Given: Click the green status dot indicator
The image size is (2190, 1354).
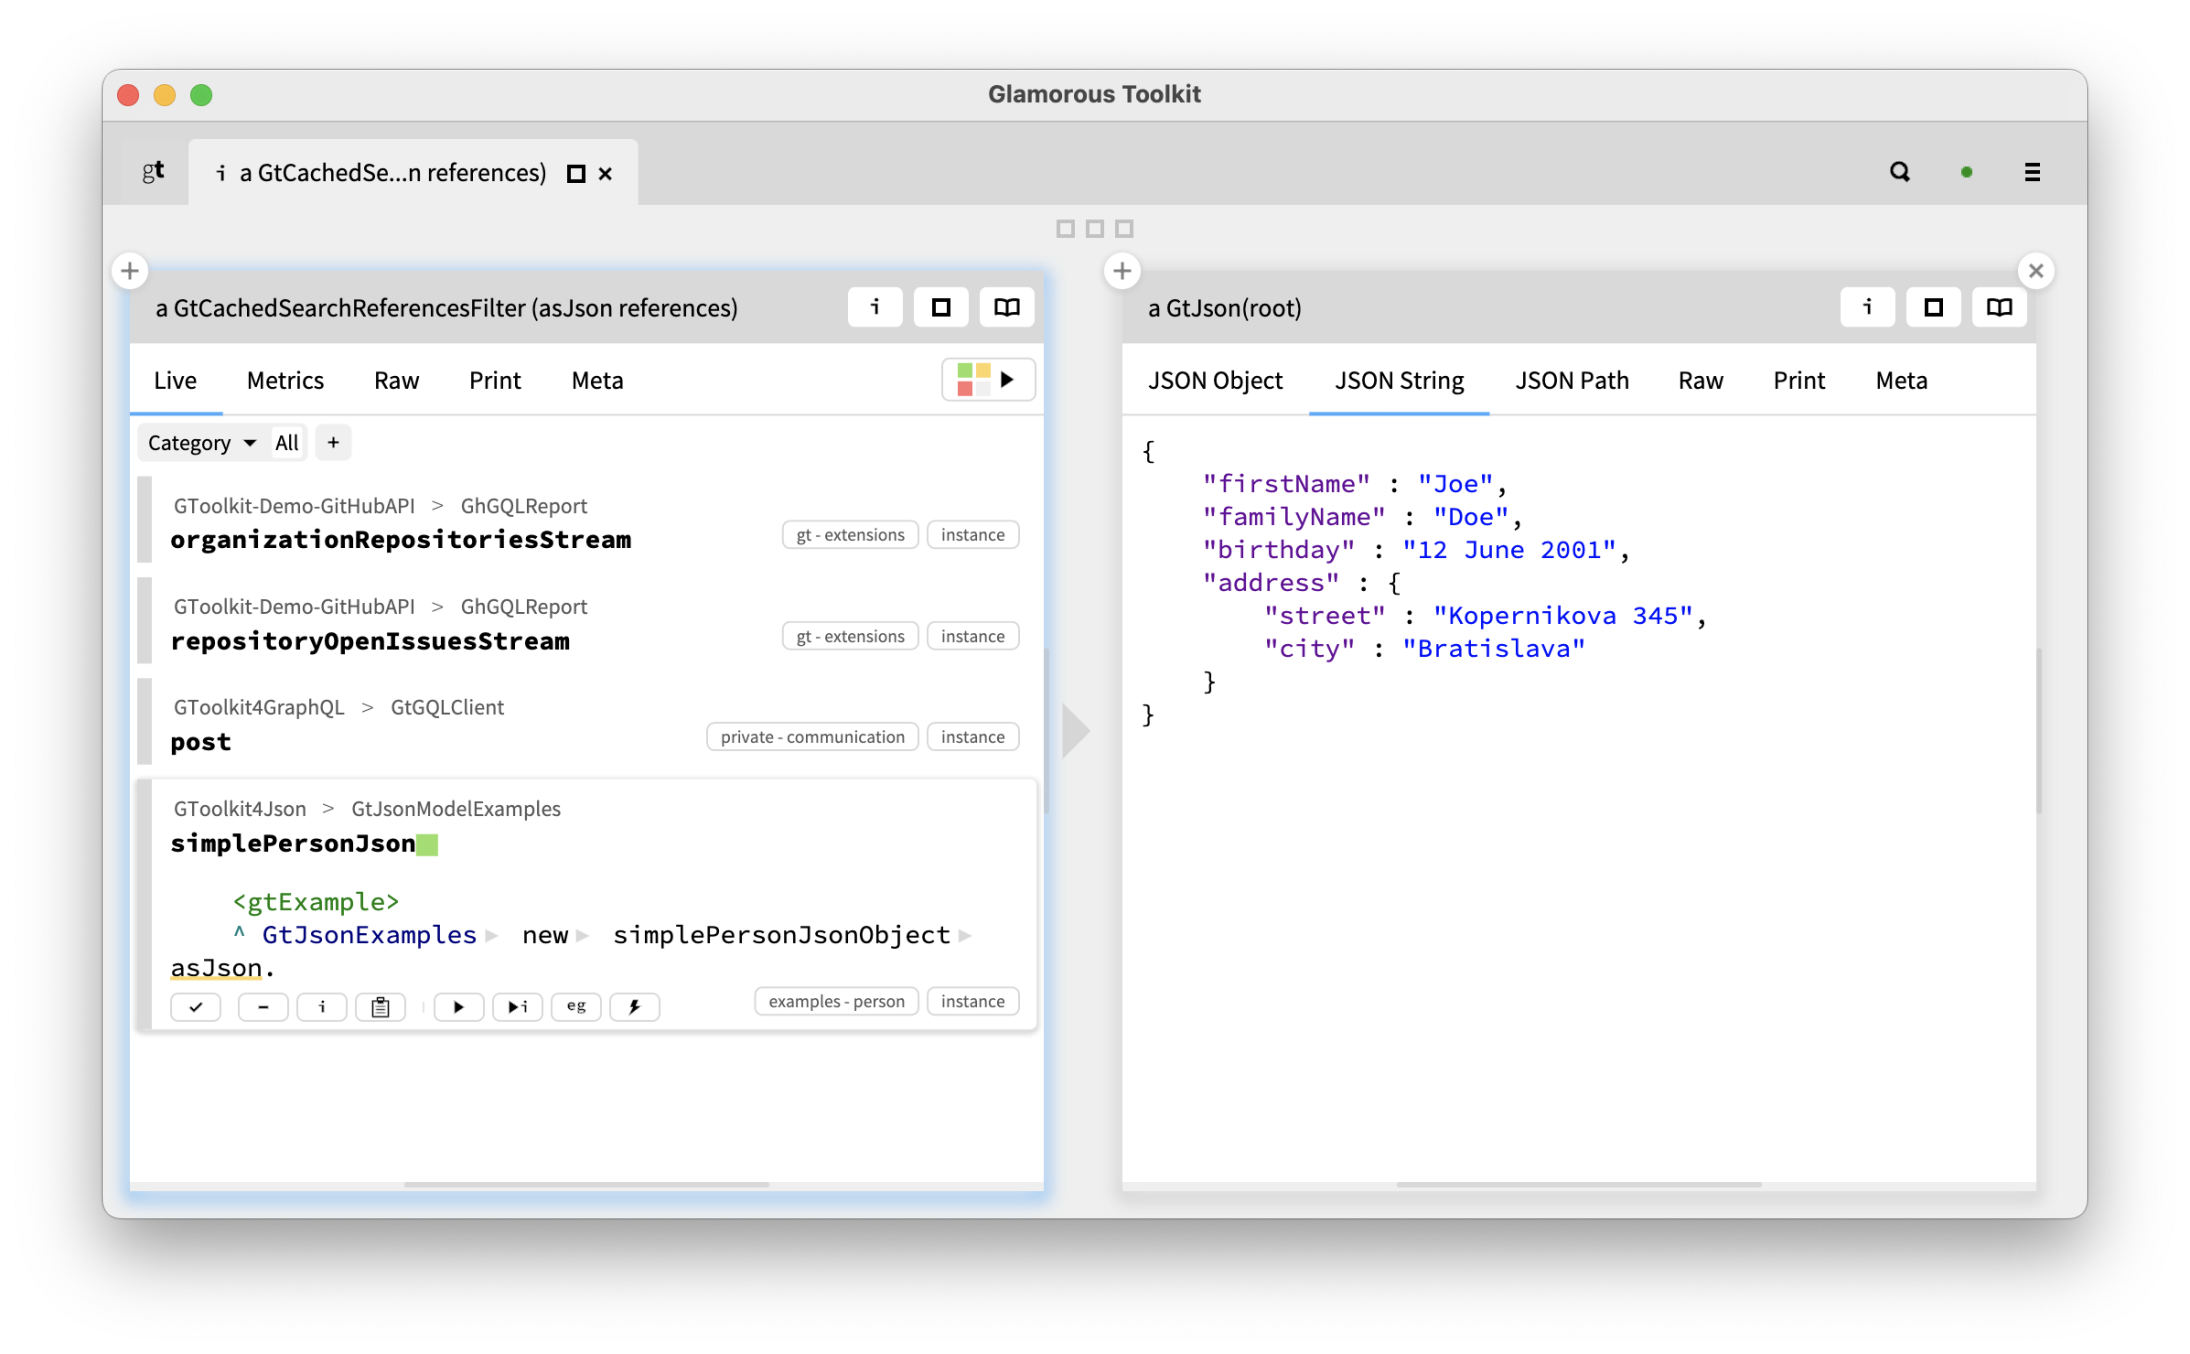Looking at the screenshot, I should pos(1966,172).
